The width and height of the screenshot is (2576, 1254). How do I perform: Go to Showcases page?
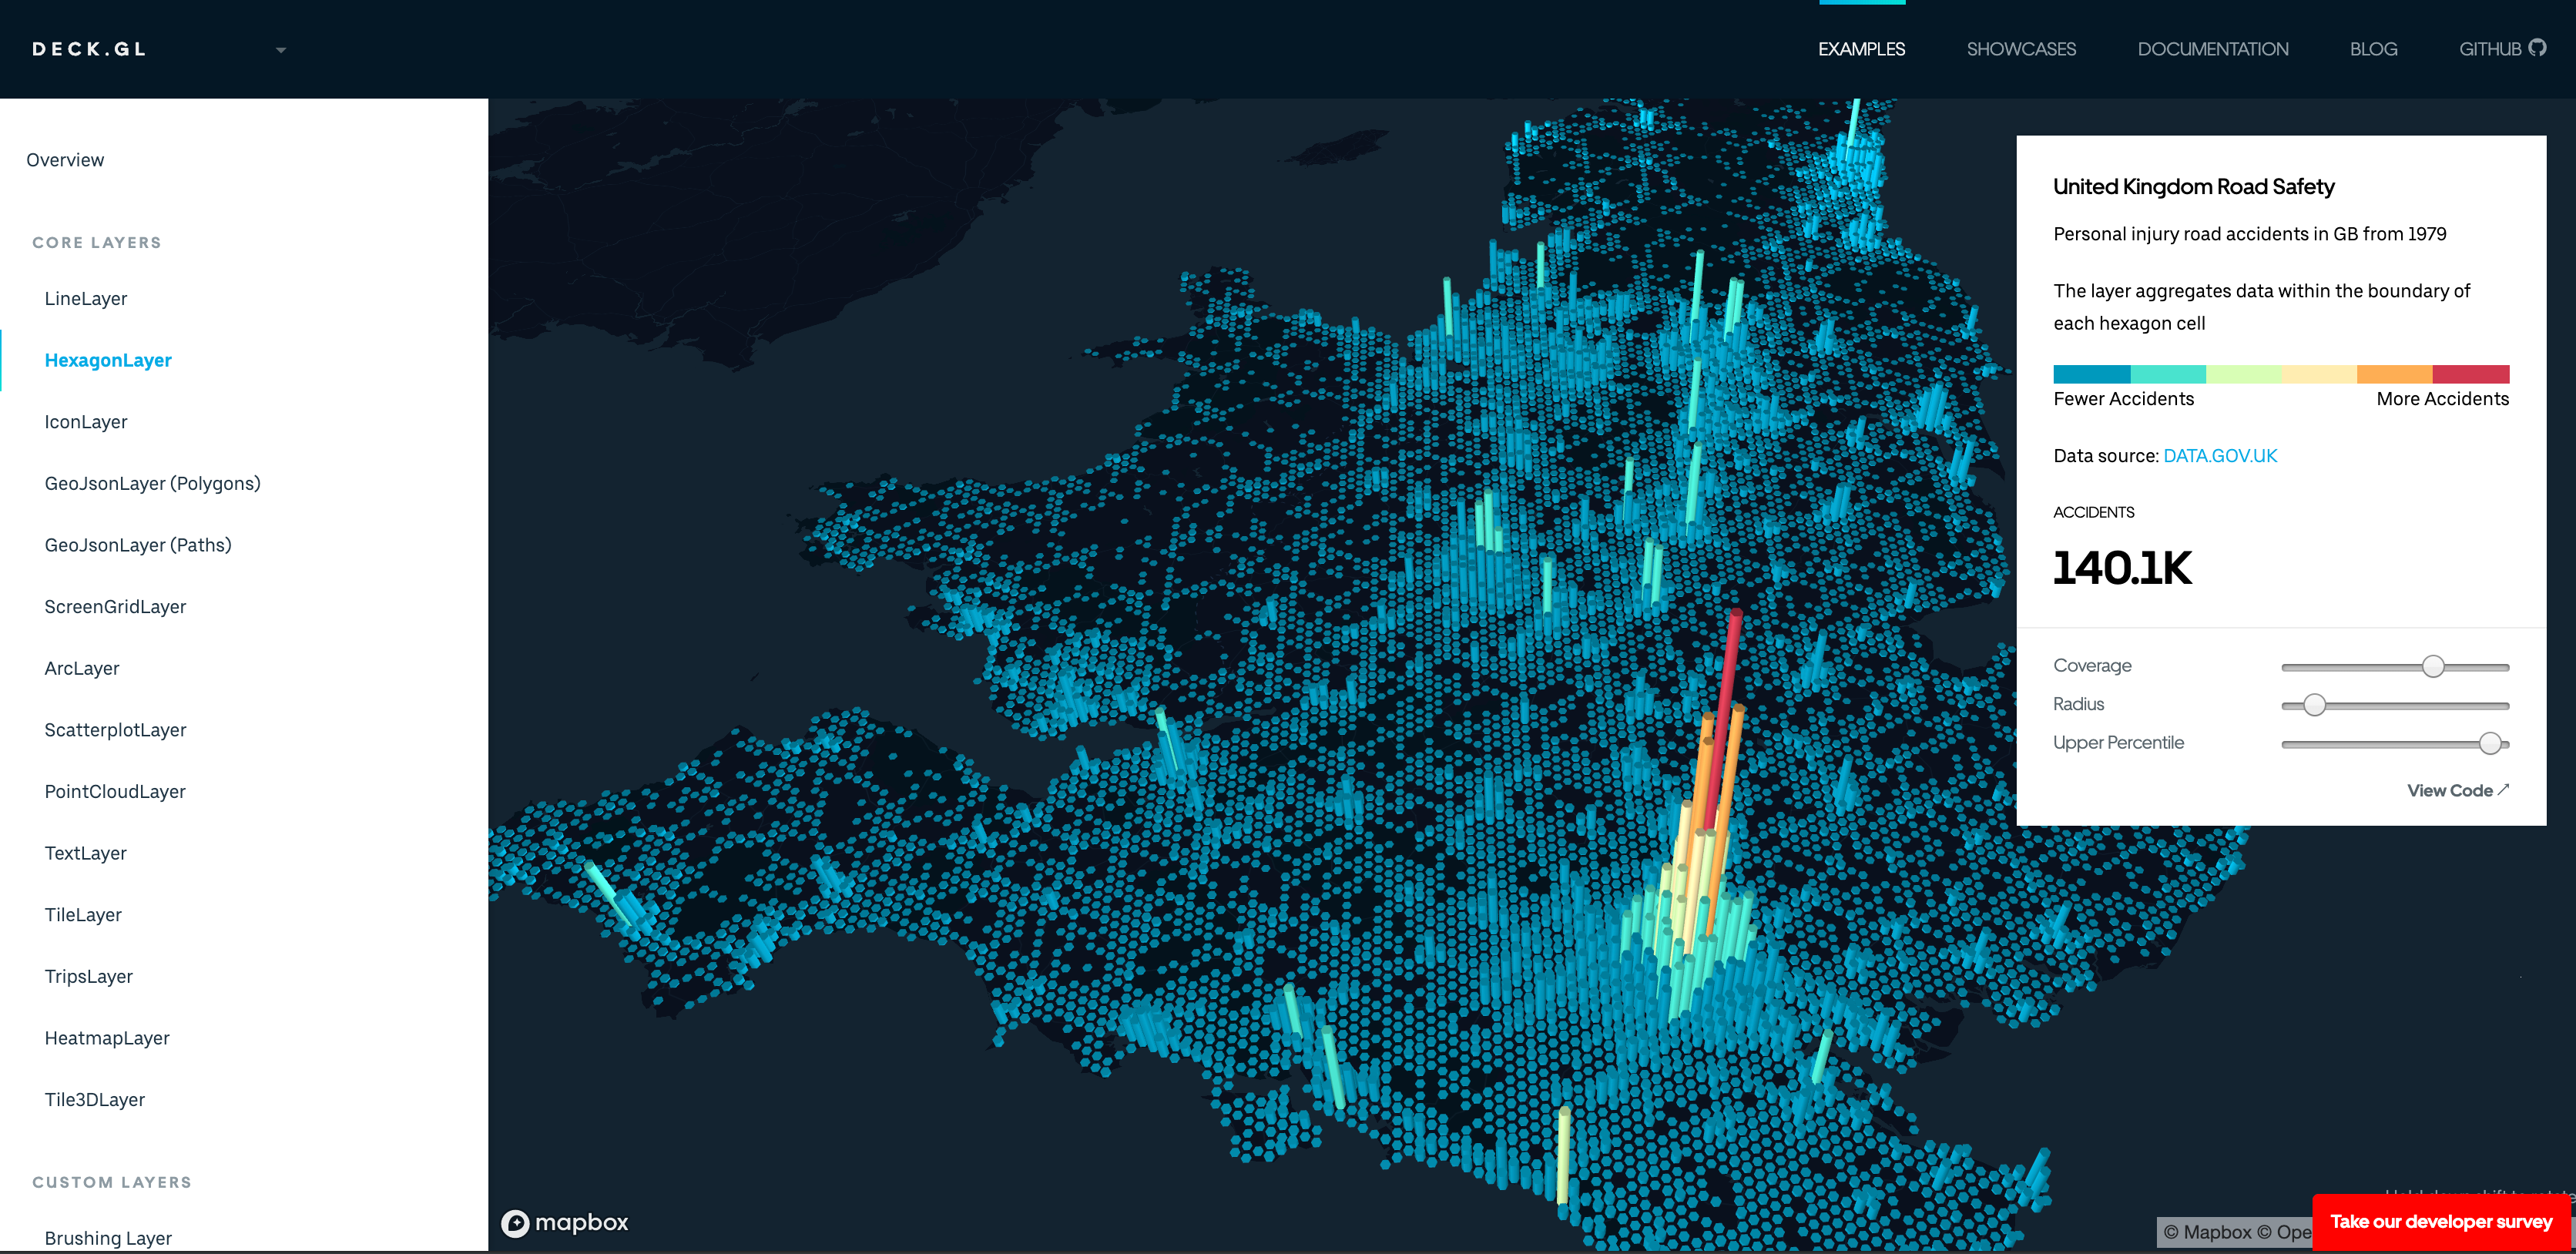point(2021,49)
